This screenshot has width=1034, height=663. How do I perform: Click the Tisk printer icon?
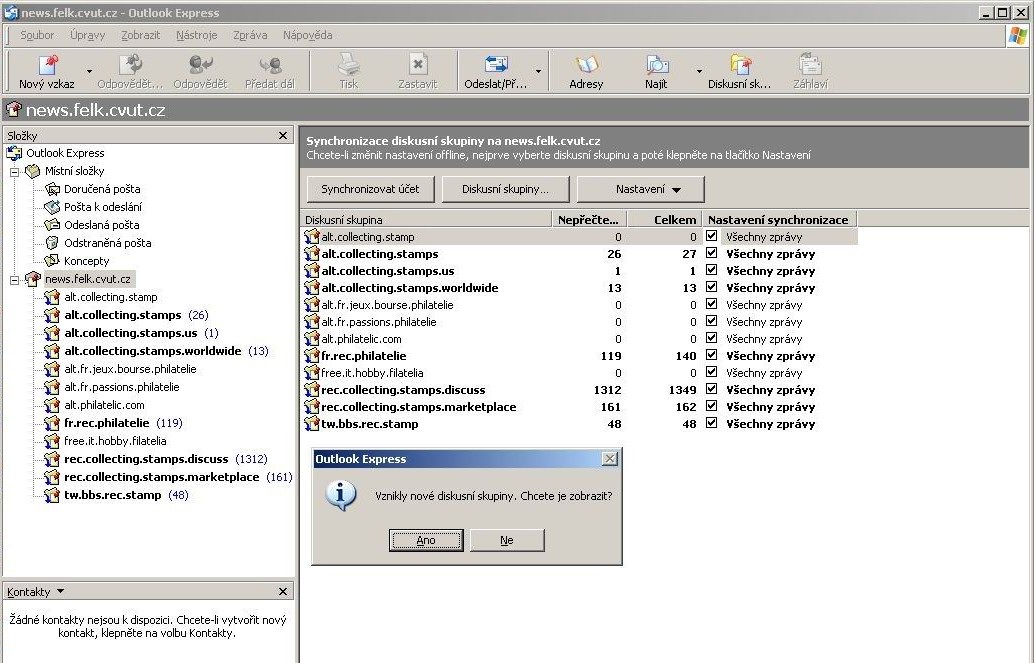click(349, 65)
